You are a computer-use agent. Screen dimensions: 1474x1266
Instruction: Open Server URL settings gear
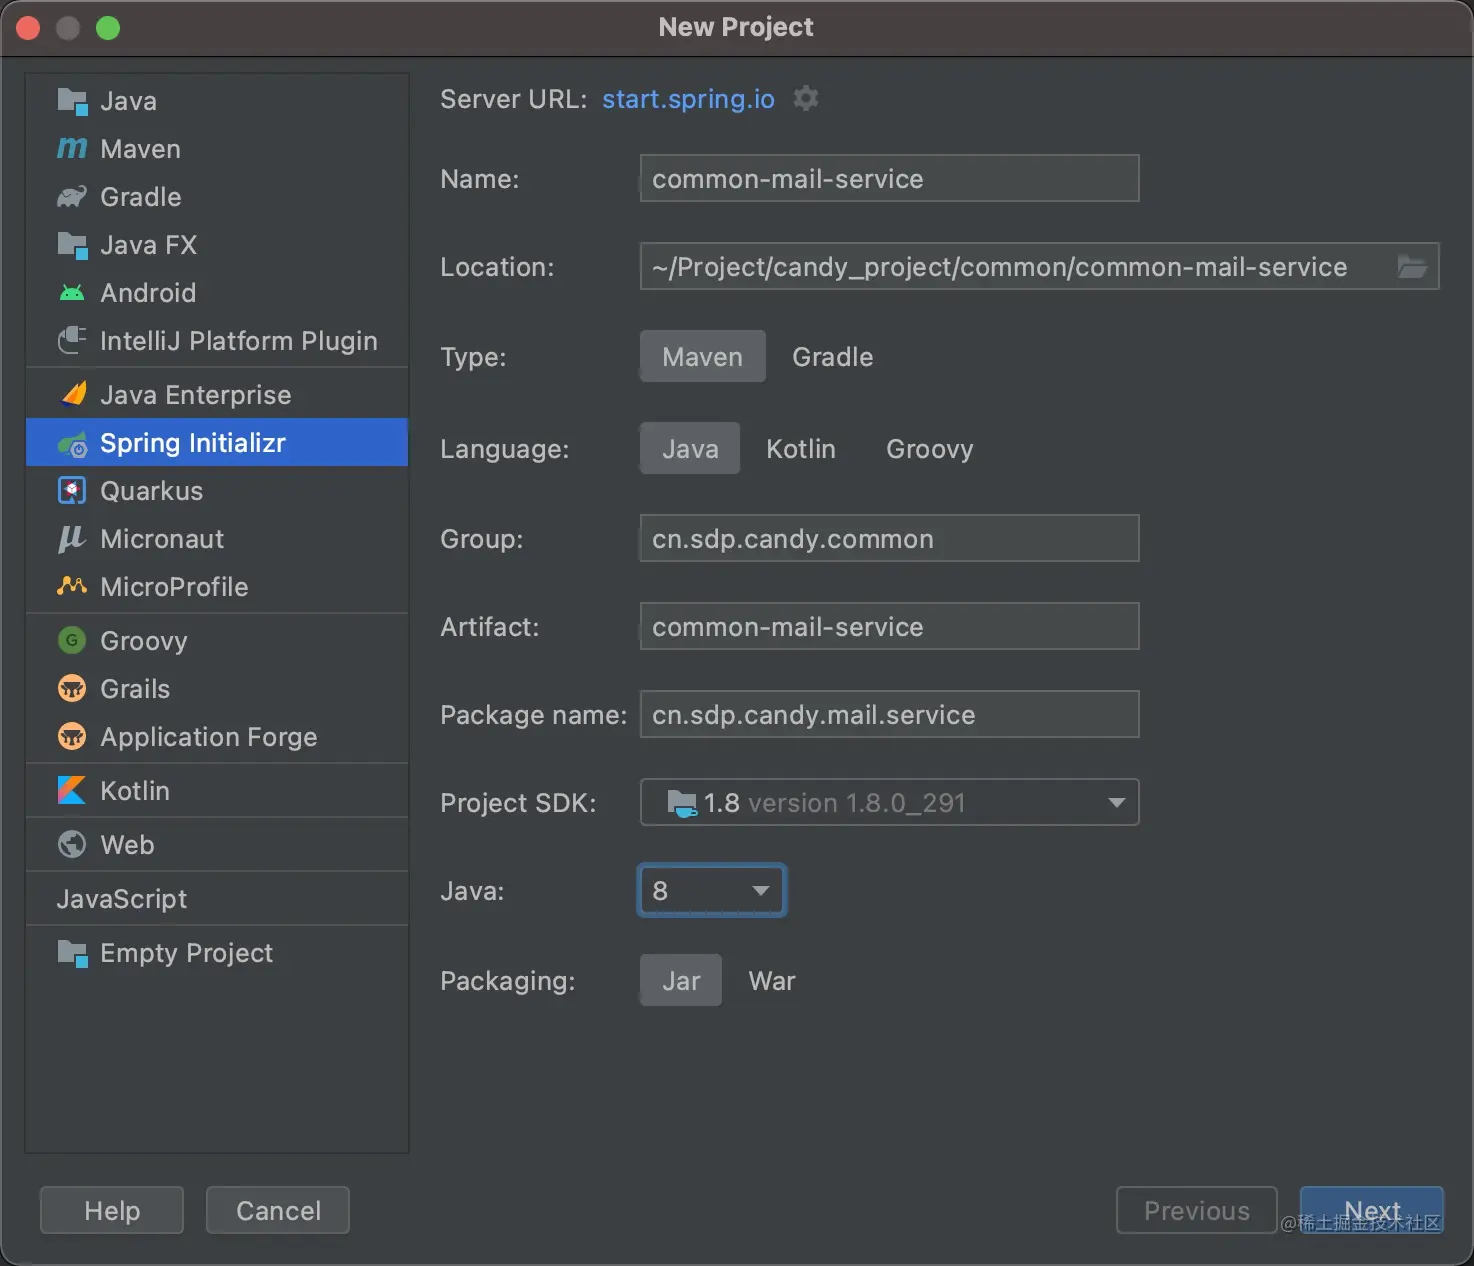[x=806, y=98]
